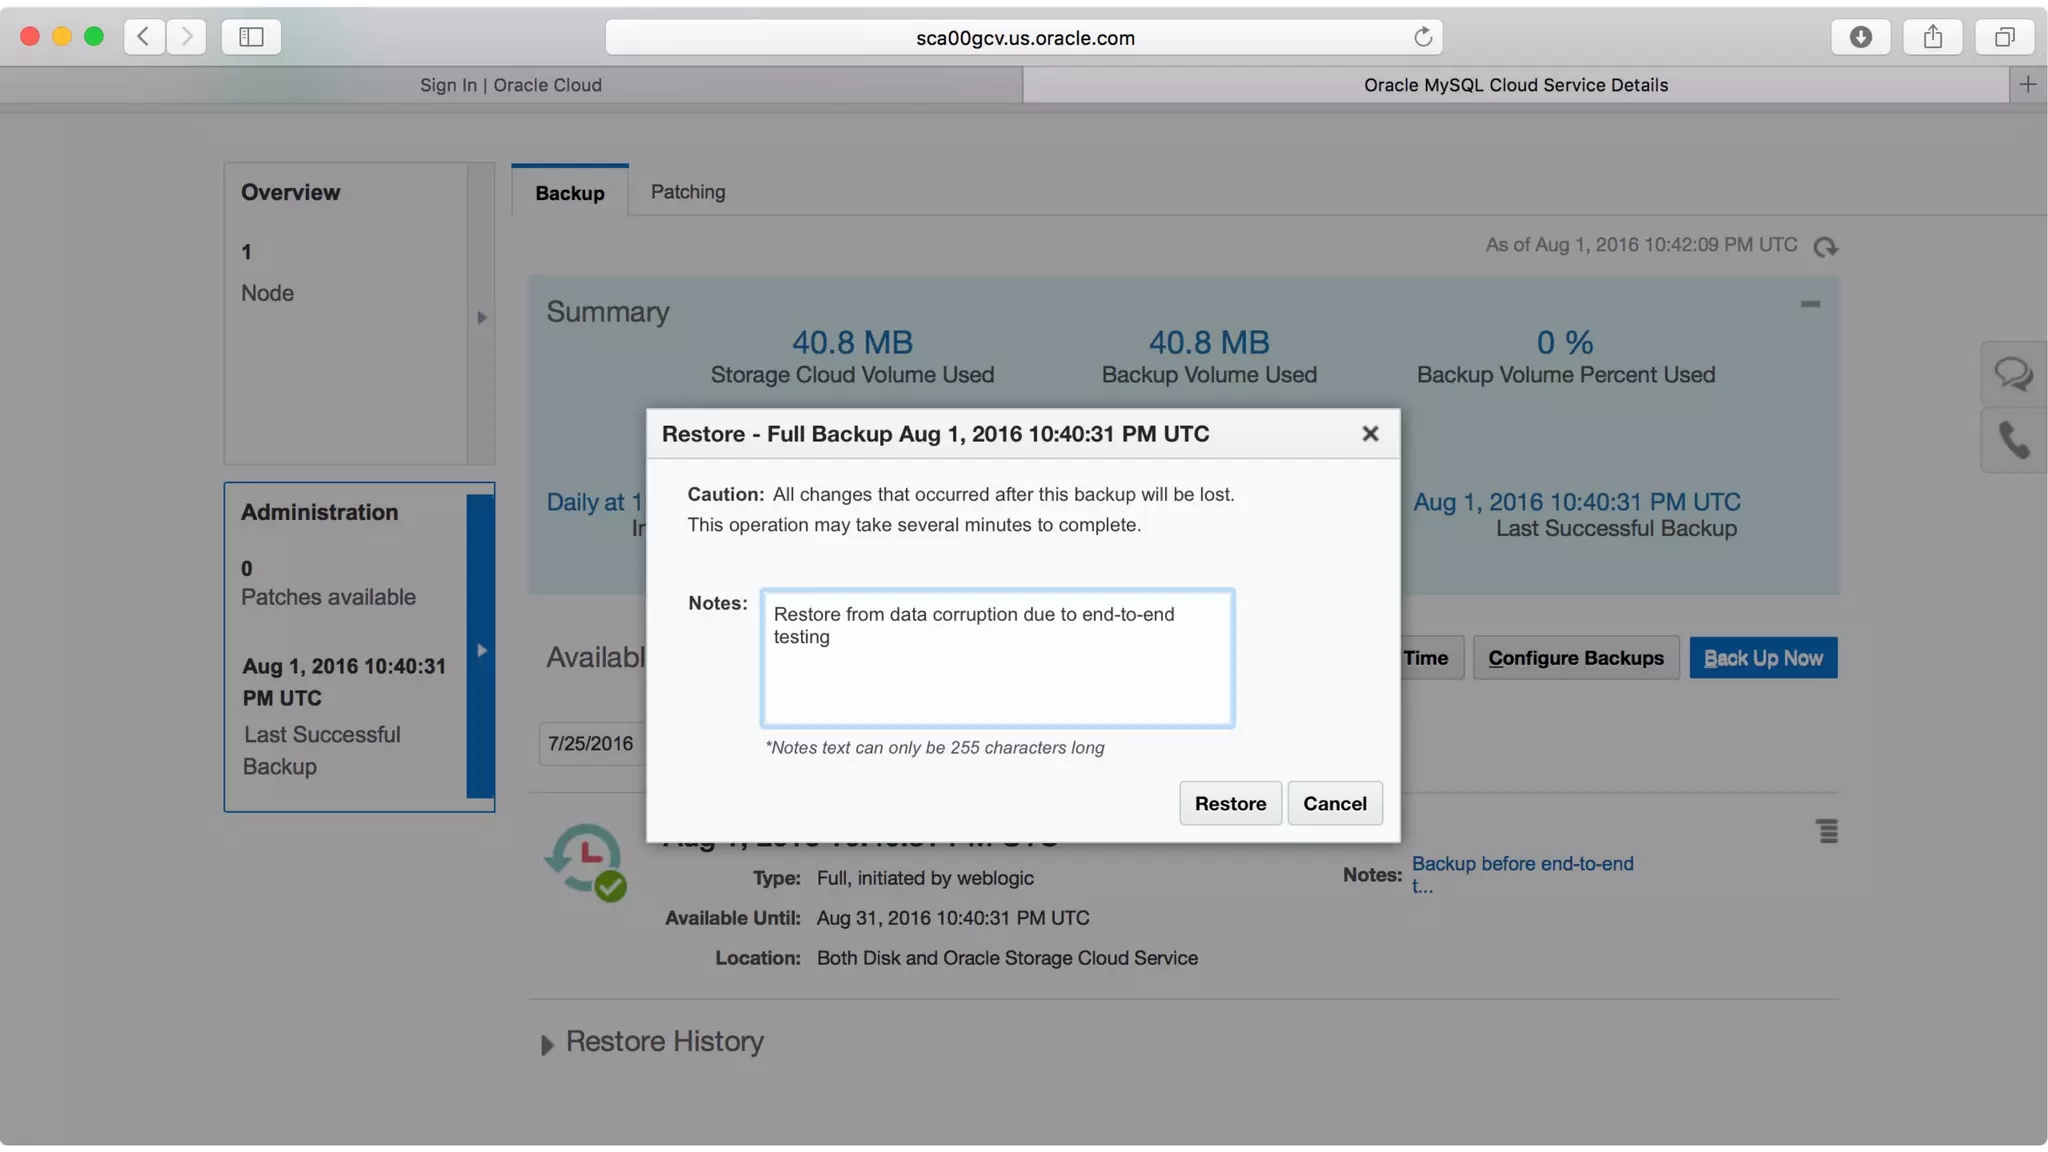Reload page in Safari address bar
The width and height of the screenshot is (2048, 1152).
[x=1423, y=37]
